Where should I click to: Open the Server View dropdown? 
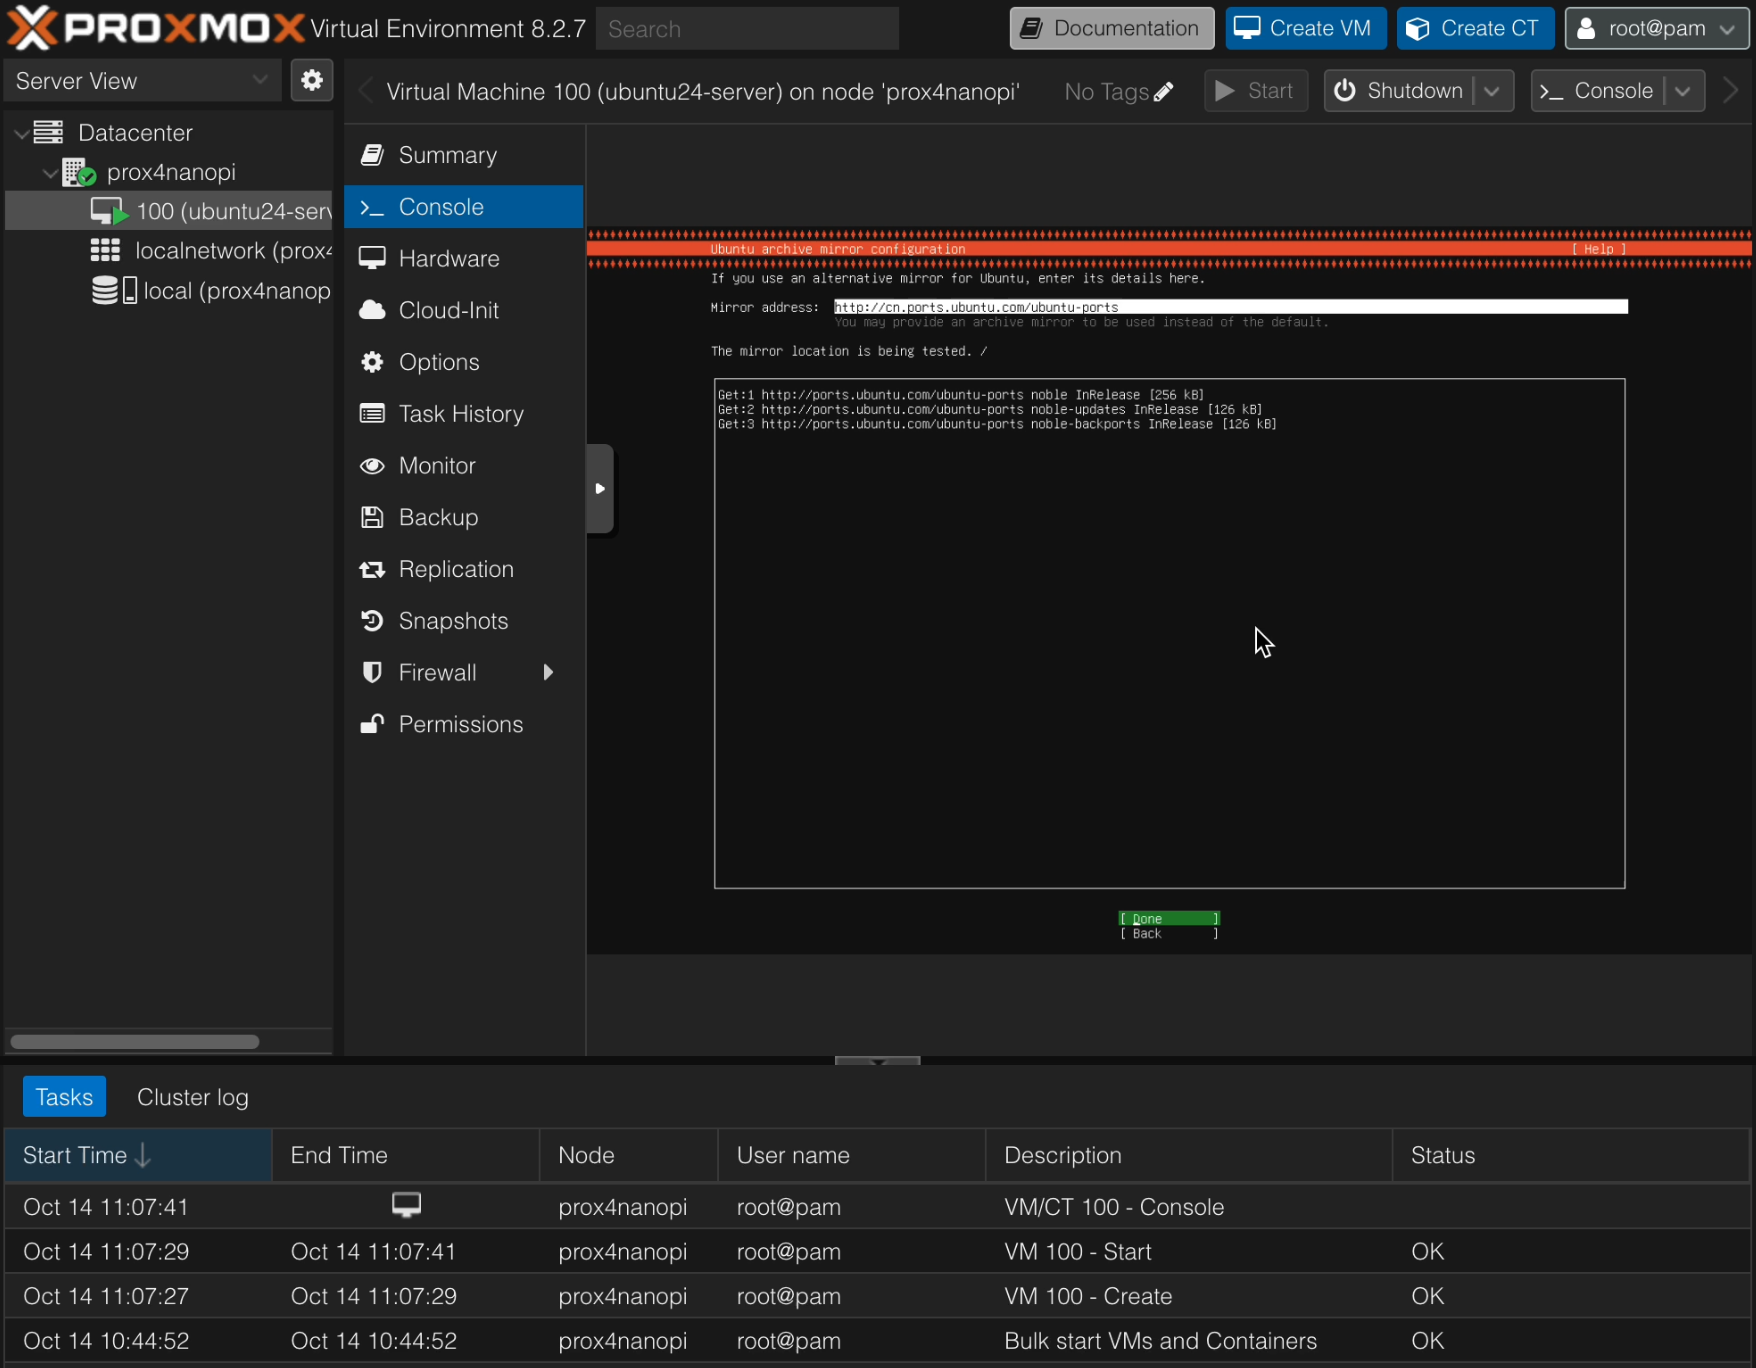142,81
